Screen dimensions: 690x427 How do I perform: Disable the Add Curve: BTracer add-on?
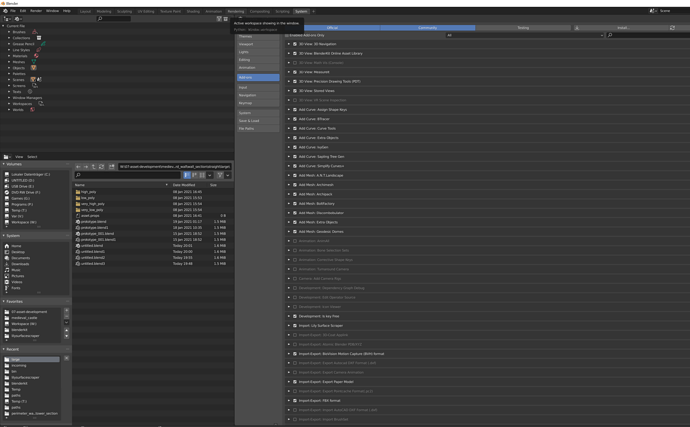click(x=295, y=119)
